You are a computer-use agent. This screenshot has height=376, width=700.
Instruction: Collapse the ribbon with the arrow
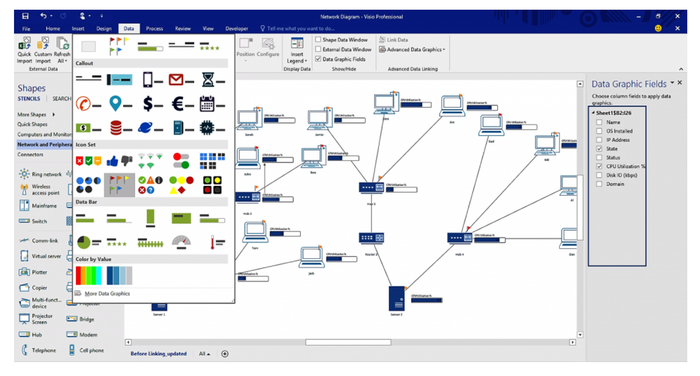click(681, 69)
